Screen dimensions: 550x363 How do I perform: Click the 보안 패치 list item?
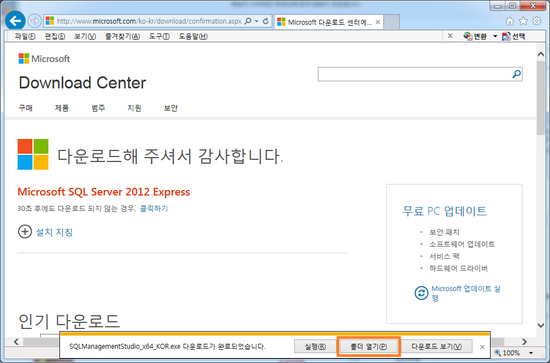click(x=444, y=232)
